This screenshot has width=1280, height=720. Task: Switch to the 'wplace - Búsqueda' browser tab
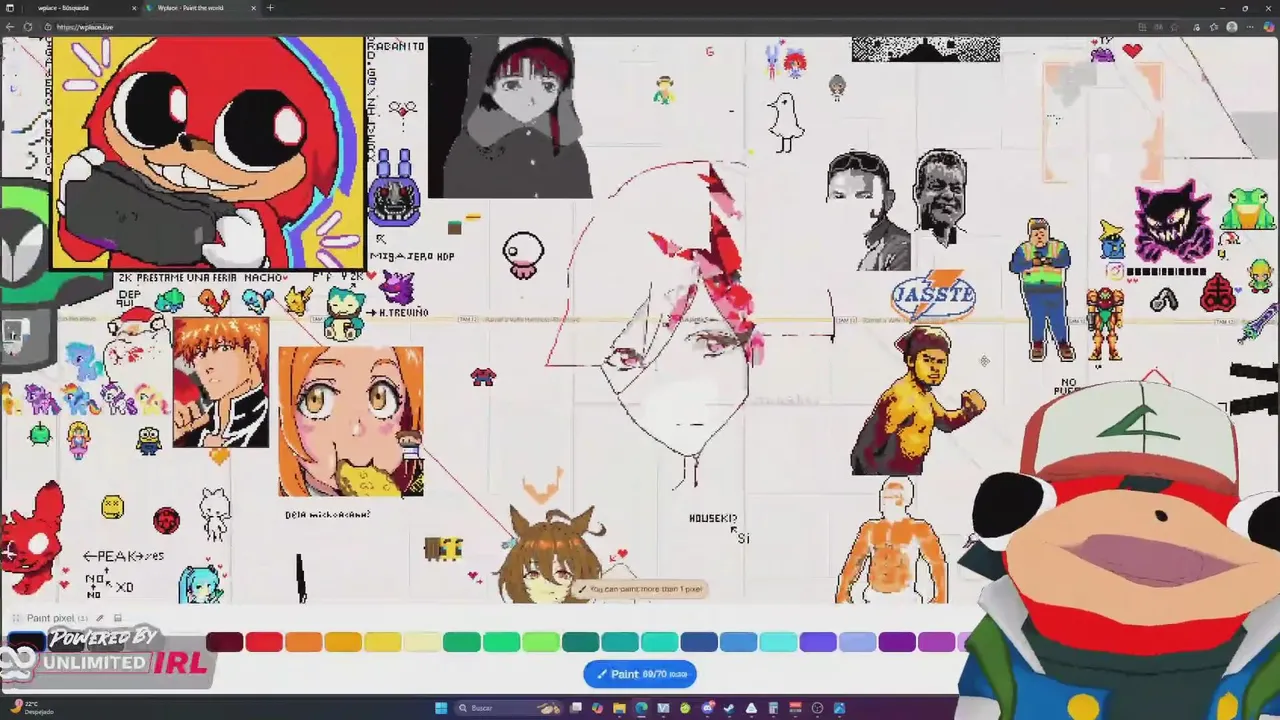(77, 8)
